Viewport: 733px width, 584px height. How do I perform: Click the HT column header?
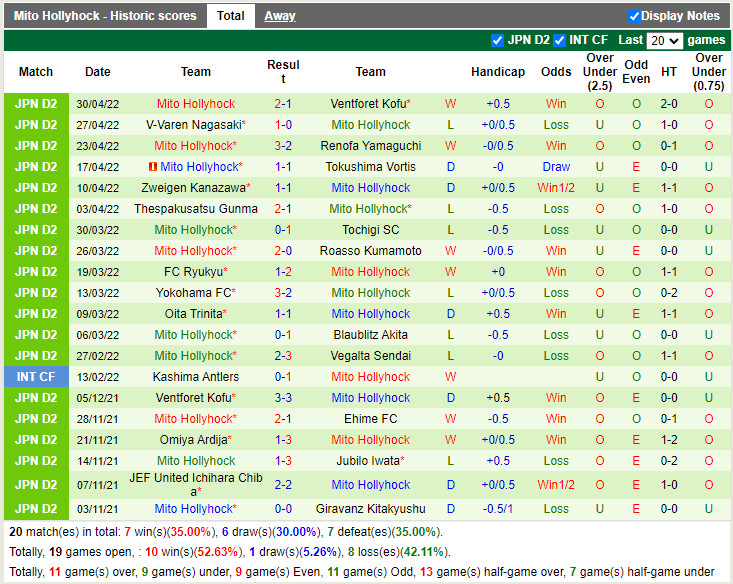pos(668,72)
